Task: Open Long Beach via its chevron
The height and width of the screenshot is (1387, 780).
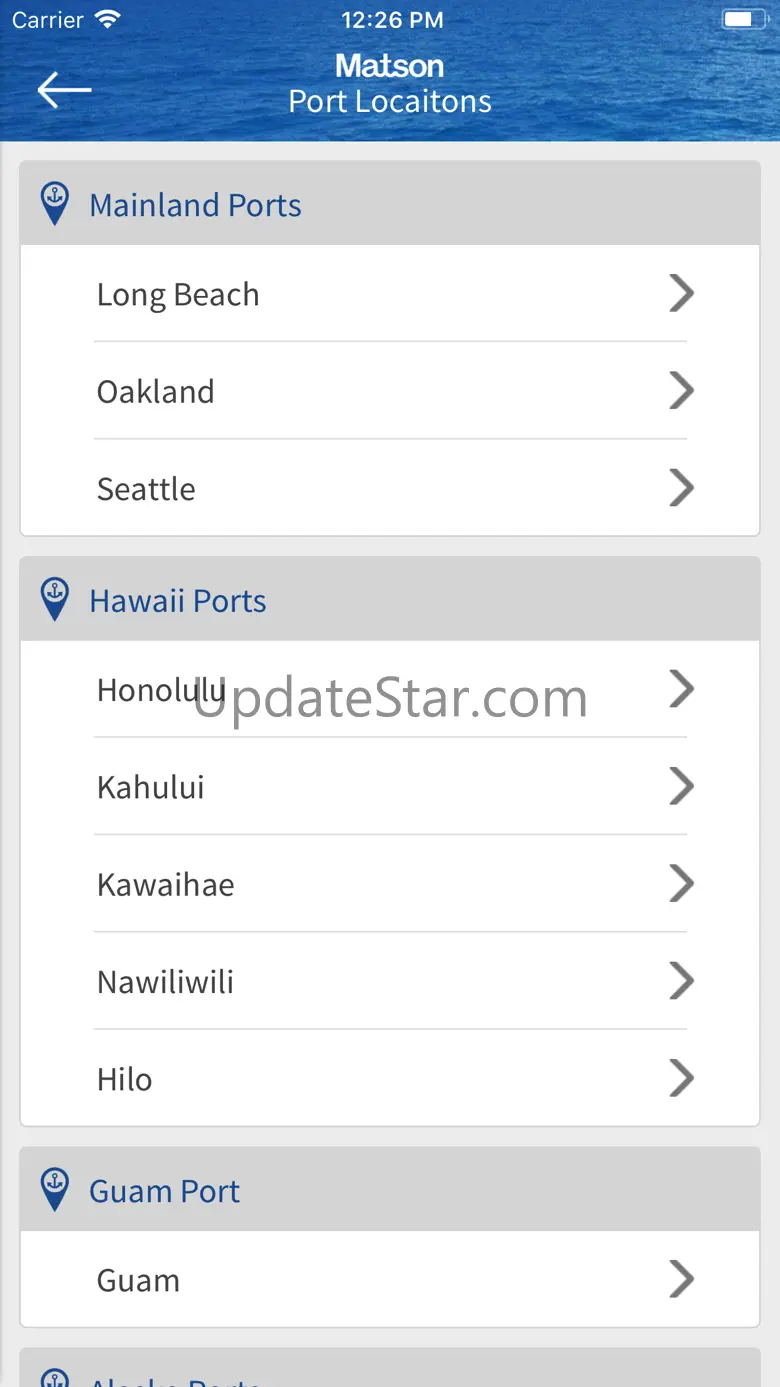Action: coord(681,294)
